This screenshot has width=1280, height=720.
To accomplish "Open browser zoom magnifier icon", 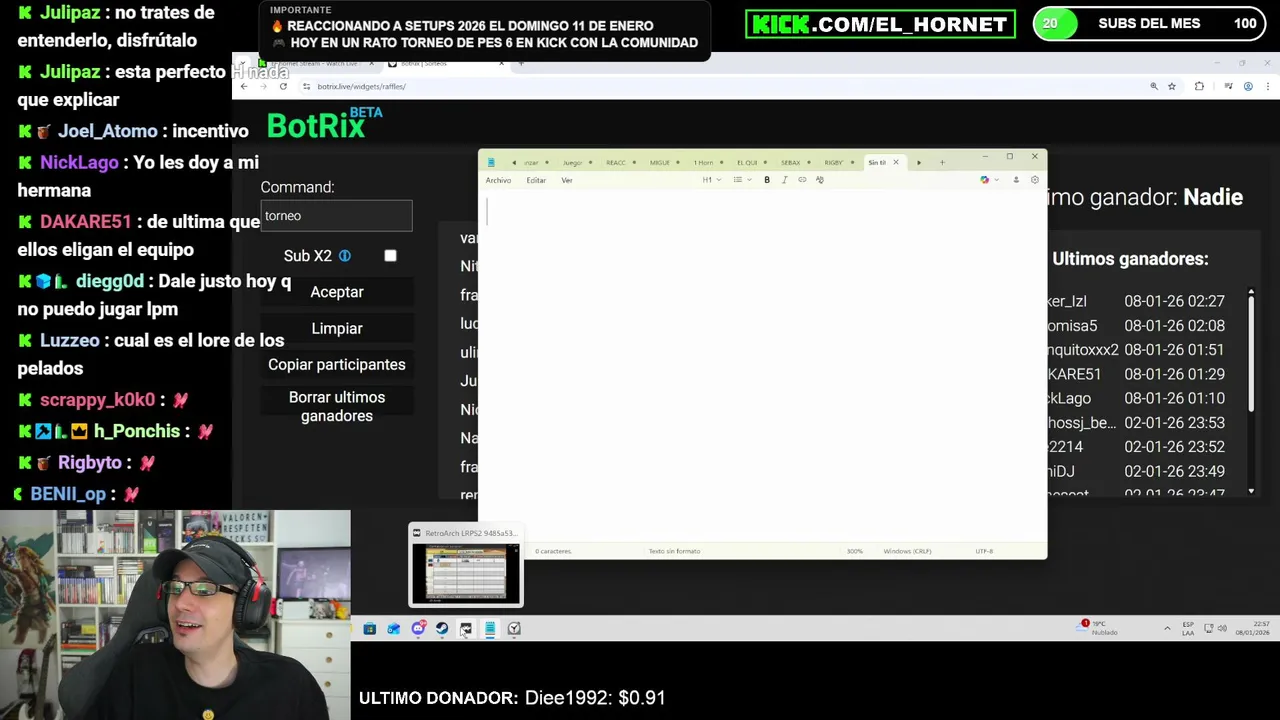I will click(x=1154, y=87).
